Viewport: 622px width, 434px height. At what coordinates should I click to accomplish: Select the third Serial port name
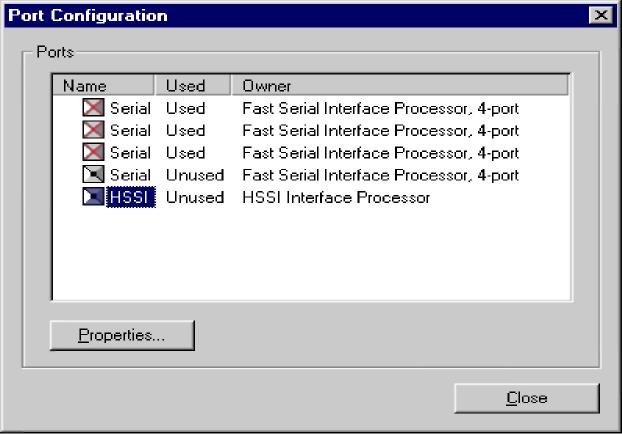(130, 153)
